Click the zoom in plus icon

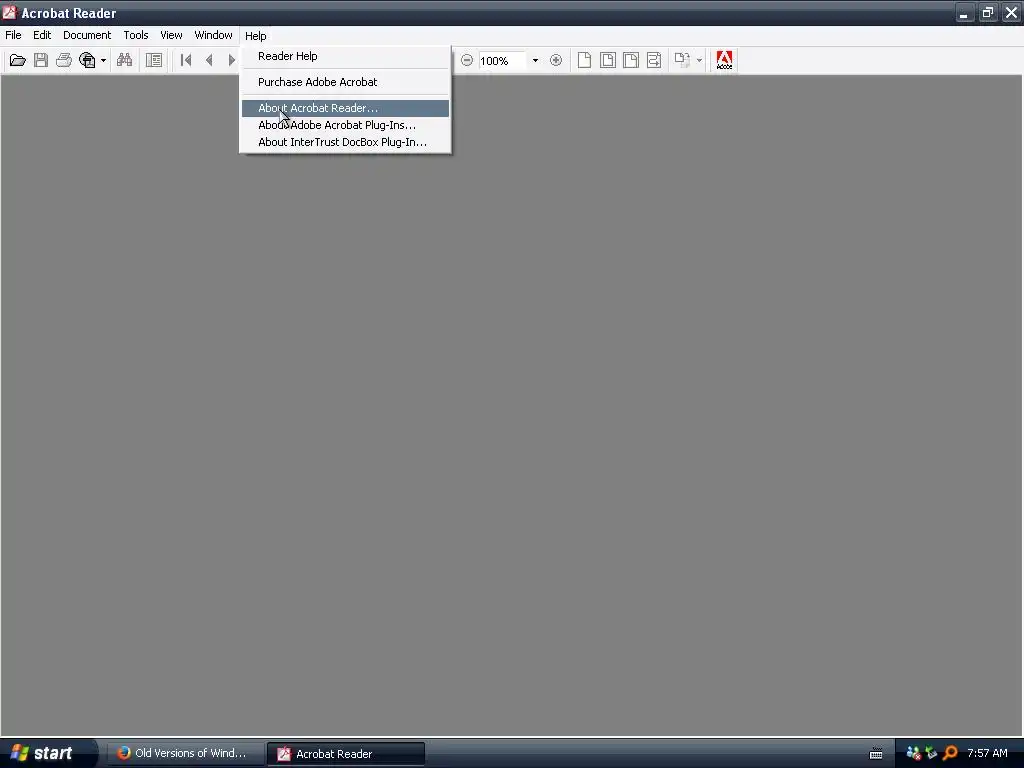(556, 61)
